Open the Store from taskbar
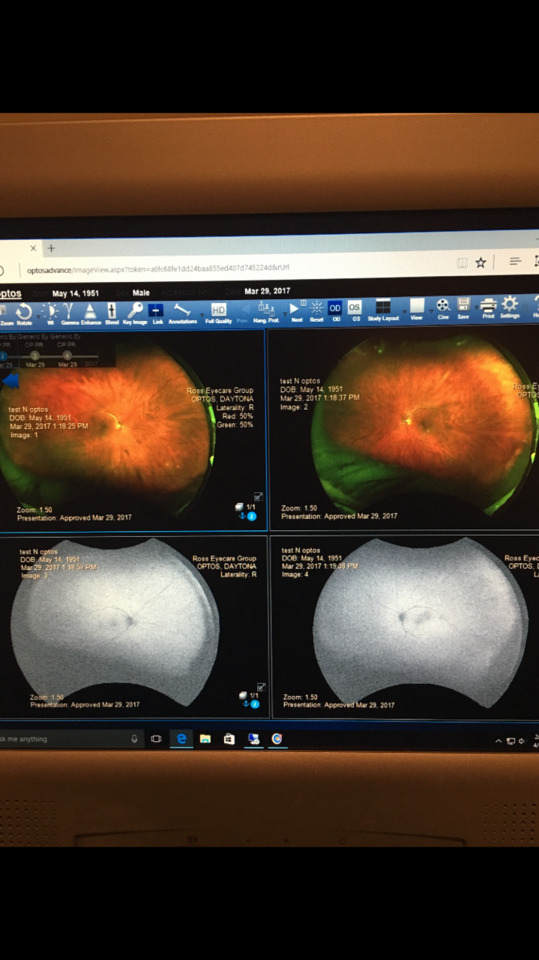Screen dimensions: 539x960 229,740
